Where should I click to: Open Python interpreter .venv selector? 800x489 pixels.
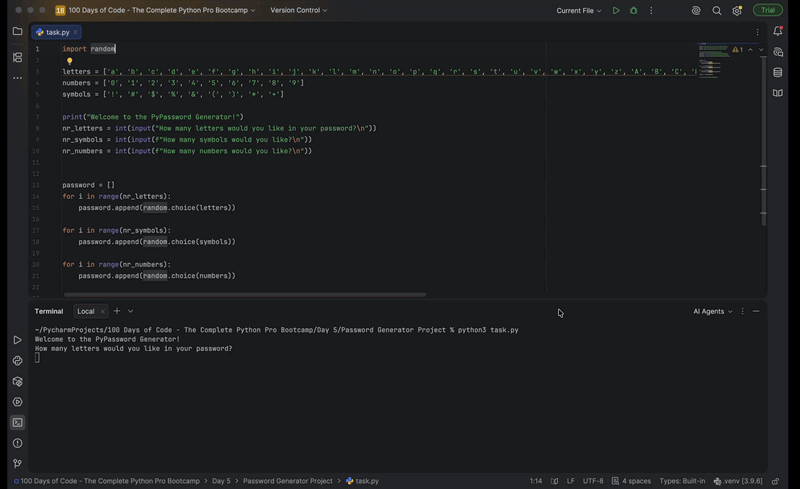click(x=738, y=481)
